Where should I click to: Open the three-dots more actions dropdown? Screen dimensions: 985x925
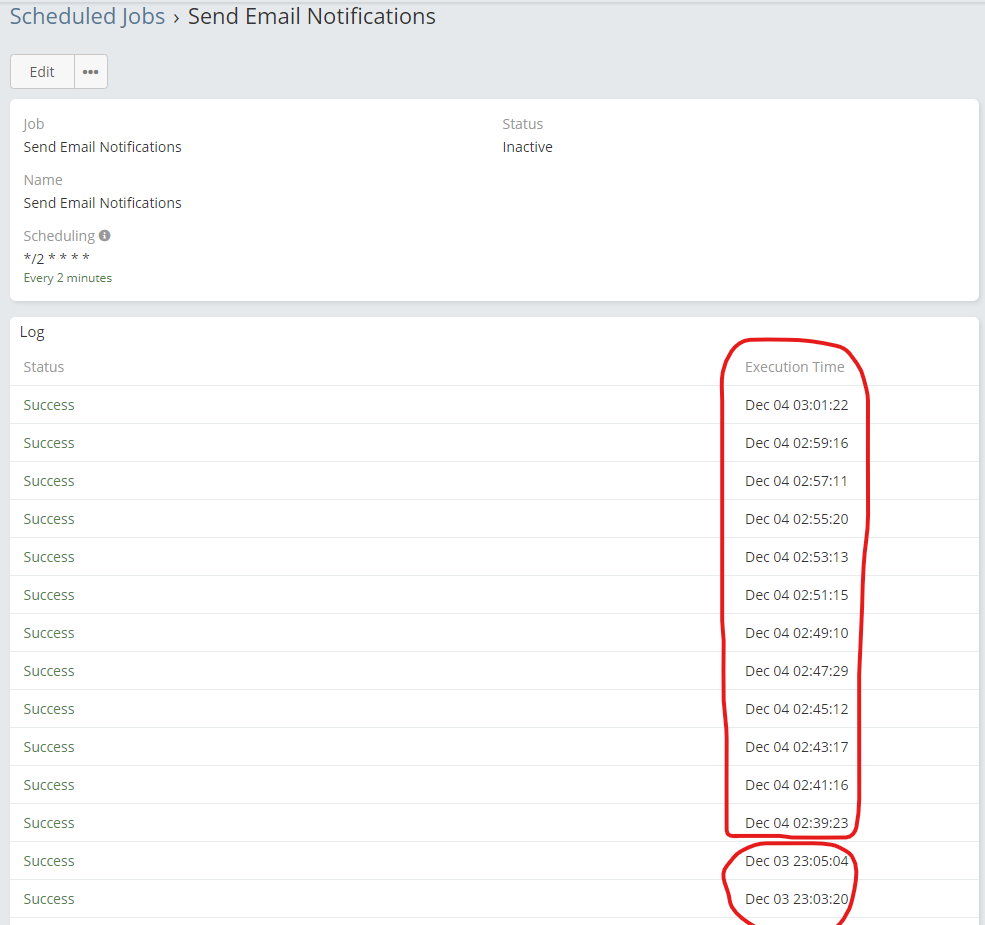click(x=91, y=72)
